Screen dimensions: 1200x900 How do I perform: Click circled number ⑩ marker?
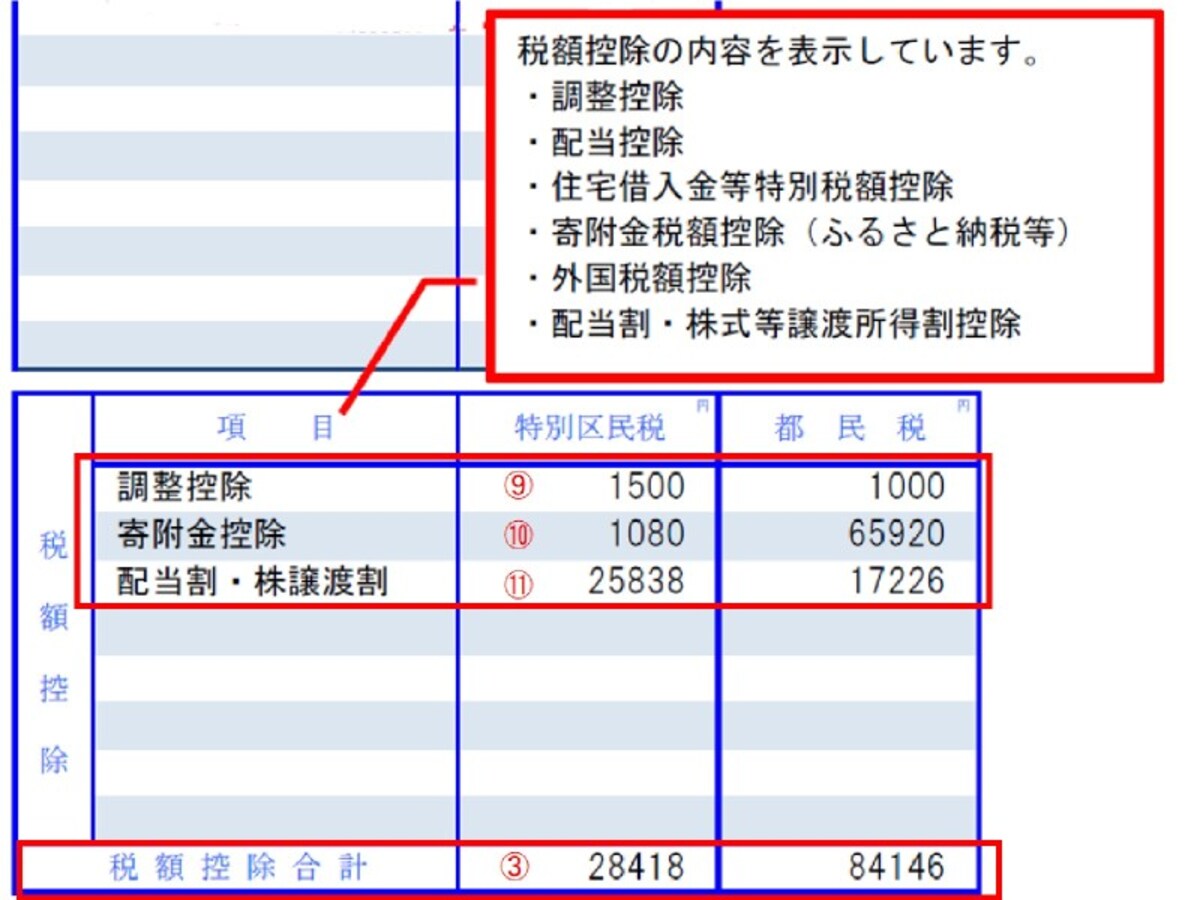coord(519,535)
